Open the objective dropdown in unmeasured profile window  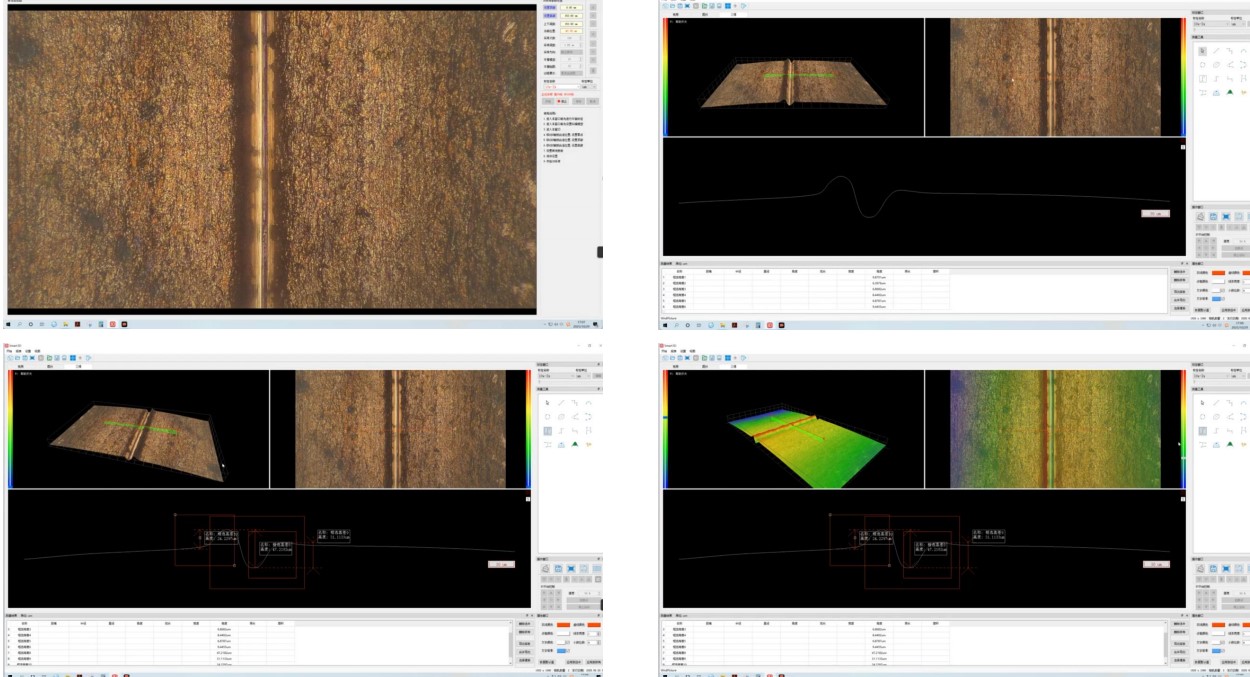(x=1211, y=25)
